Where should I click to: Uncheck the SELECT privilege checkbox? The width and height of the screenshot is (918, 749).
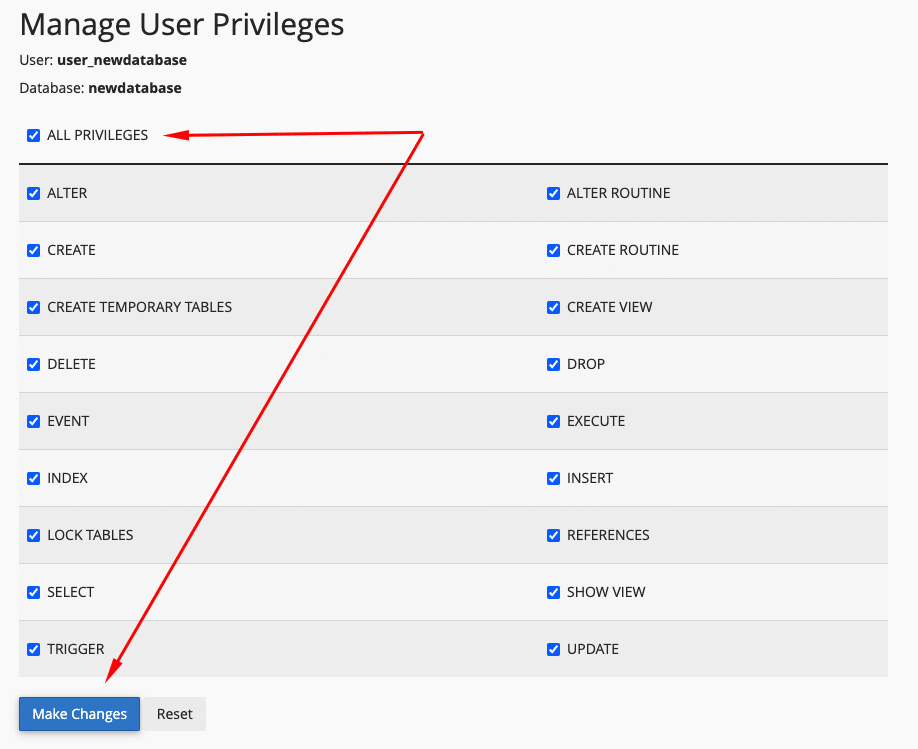click(x=34, y=592)
